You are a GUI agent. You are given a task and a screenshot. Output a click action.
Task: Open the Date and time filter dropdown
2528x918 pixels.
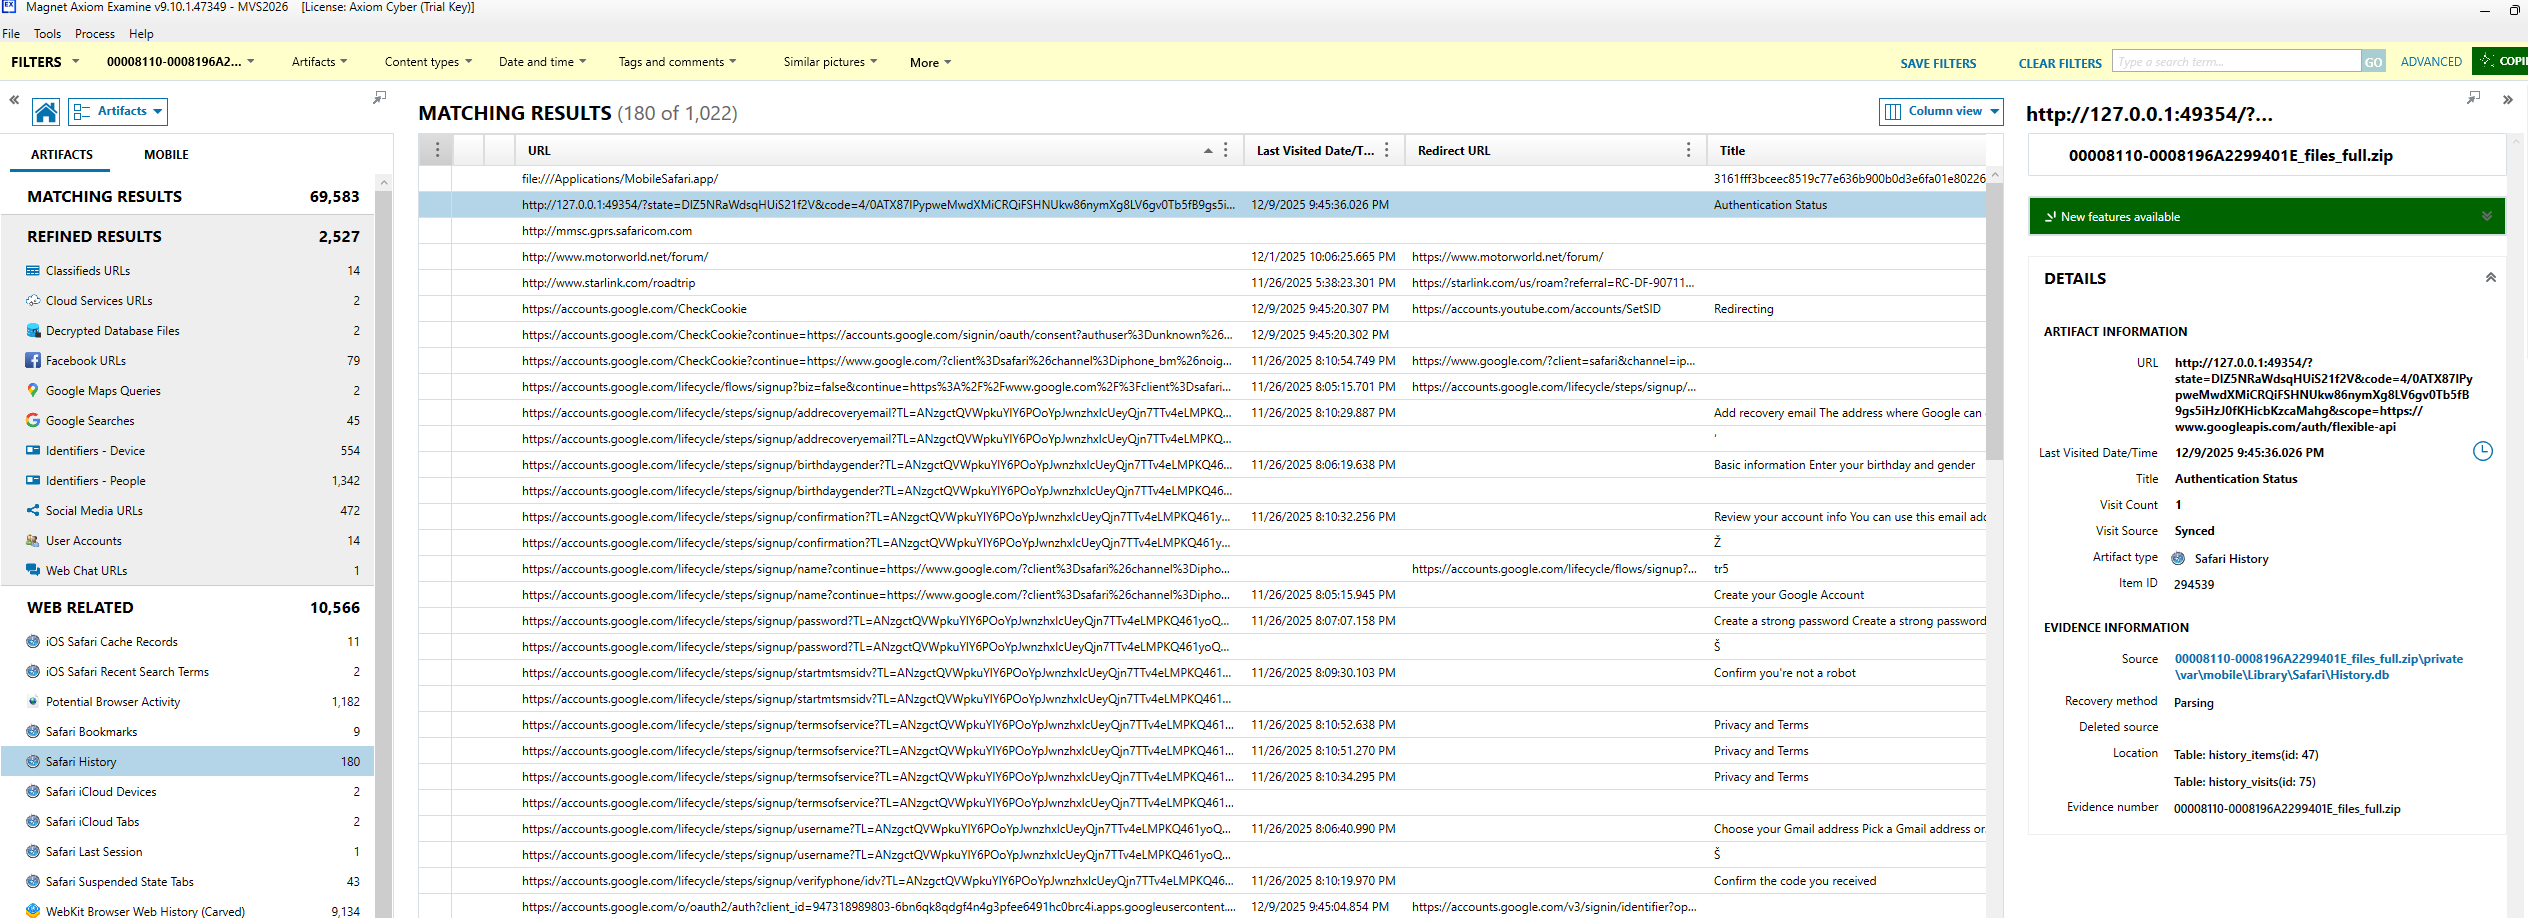[542, 62]
